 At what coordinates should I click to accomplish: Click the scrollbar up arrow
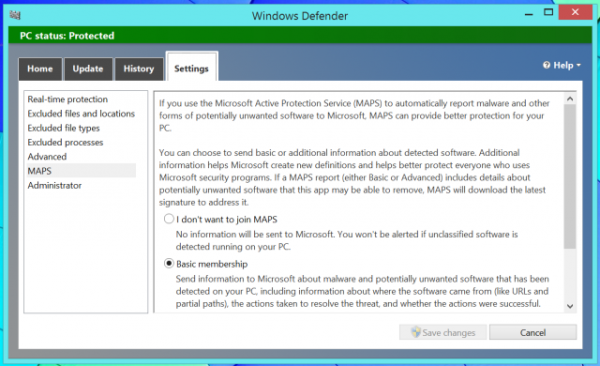point(570,99)
